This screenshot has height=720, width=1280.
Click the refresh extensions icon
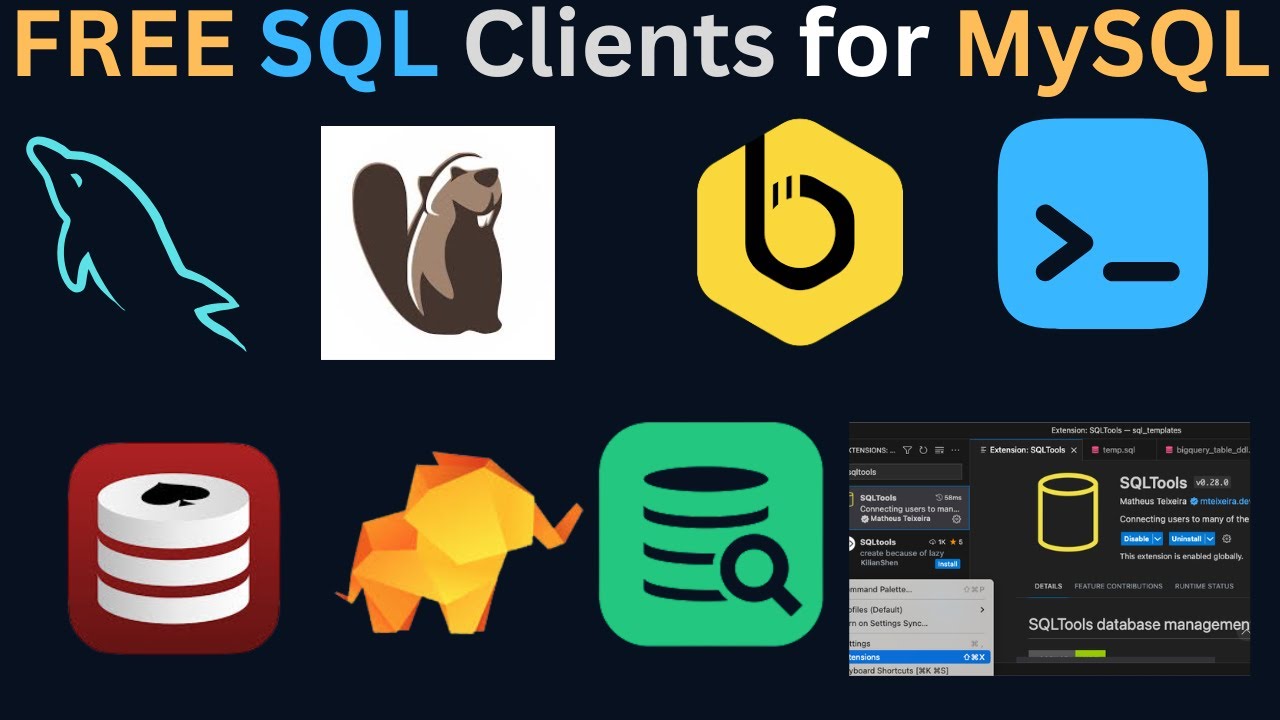(923, 450)
